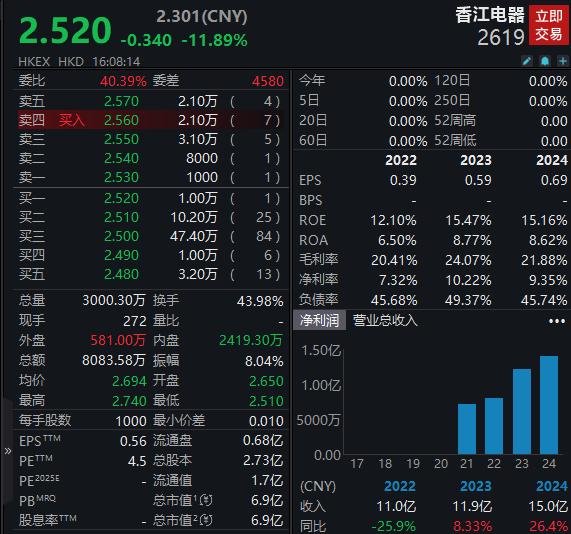Click the blue 2023 year link below chart
Viewport: 571px width, 534px height.
click(476, 486)
